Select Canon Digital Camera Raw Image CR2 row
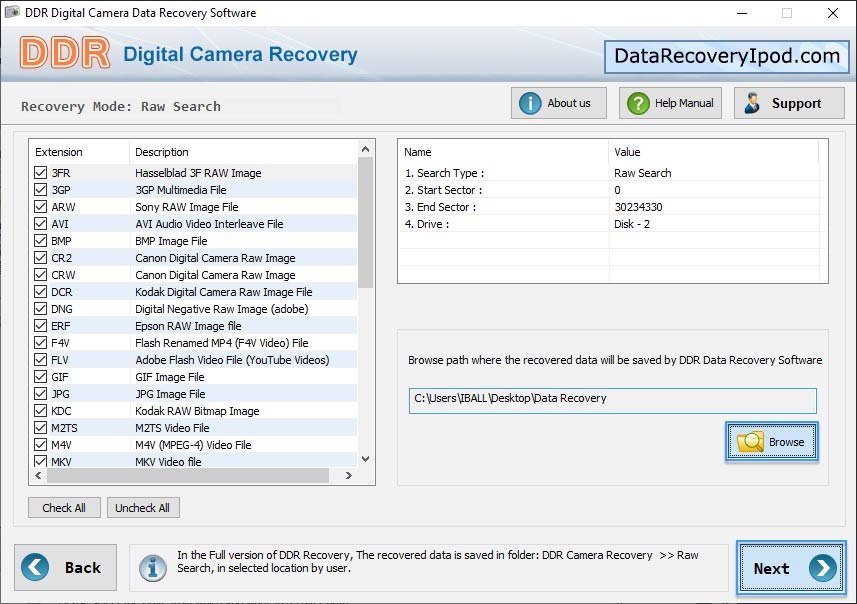The image size is (857, 604). [x=193, y=257]
